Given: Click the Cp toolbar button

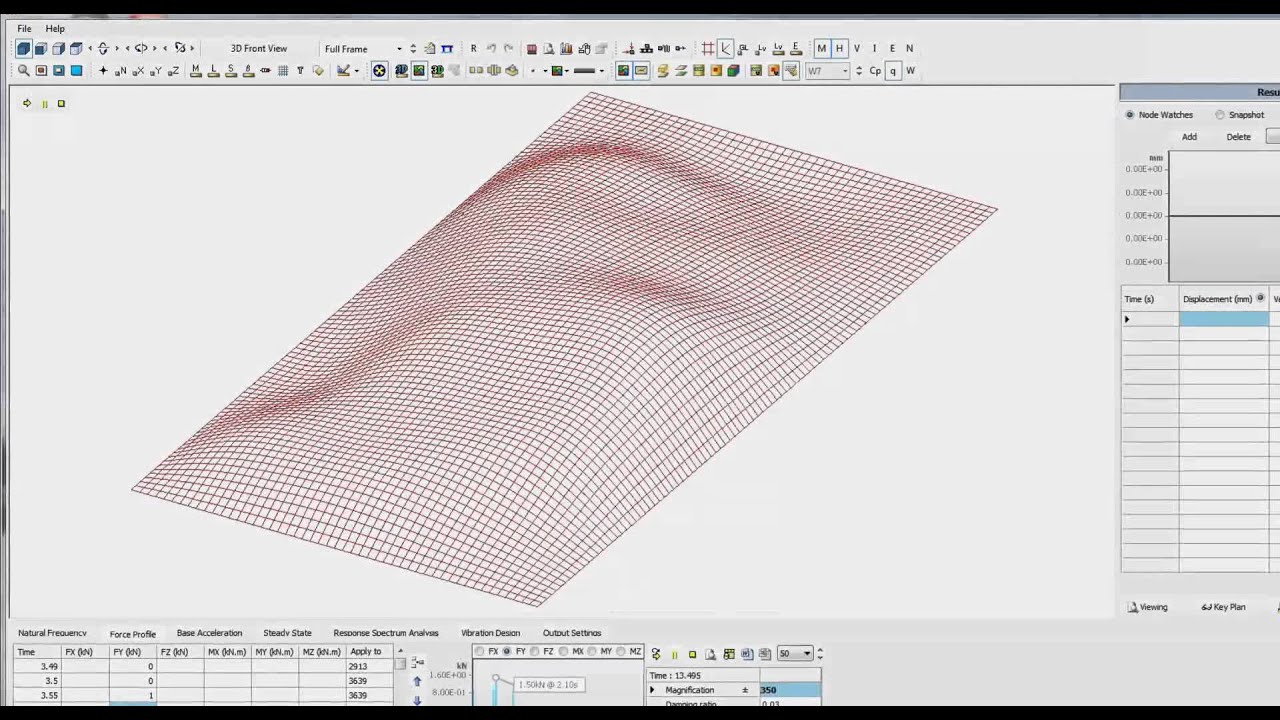Looking at the screenshot, I should [875, 71].
